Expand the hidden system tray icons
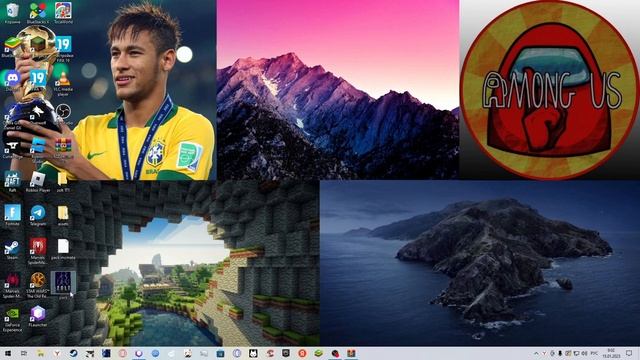The image size is (640, 360). (x=536, y=353)
